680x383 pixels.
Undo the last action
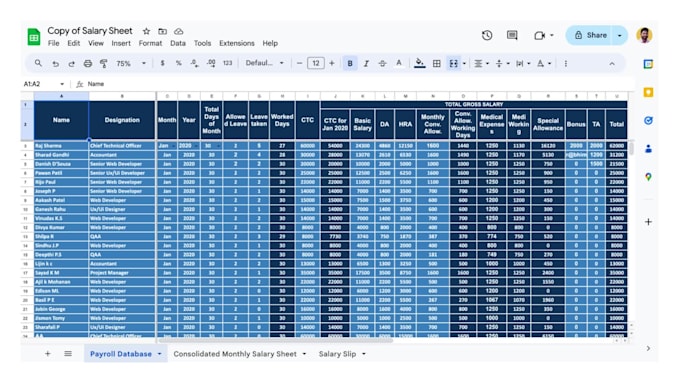[56, 64]
